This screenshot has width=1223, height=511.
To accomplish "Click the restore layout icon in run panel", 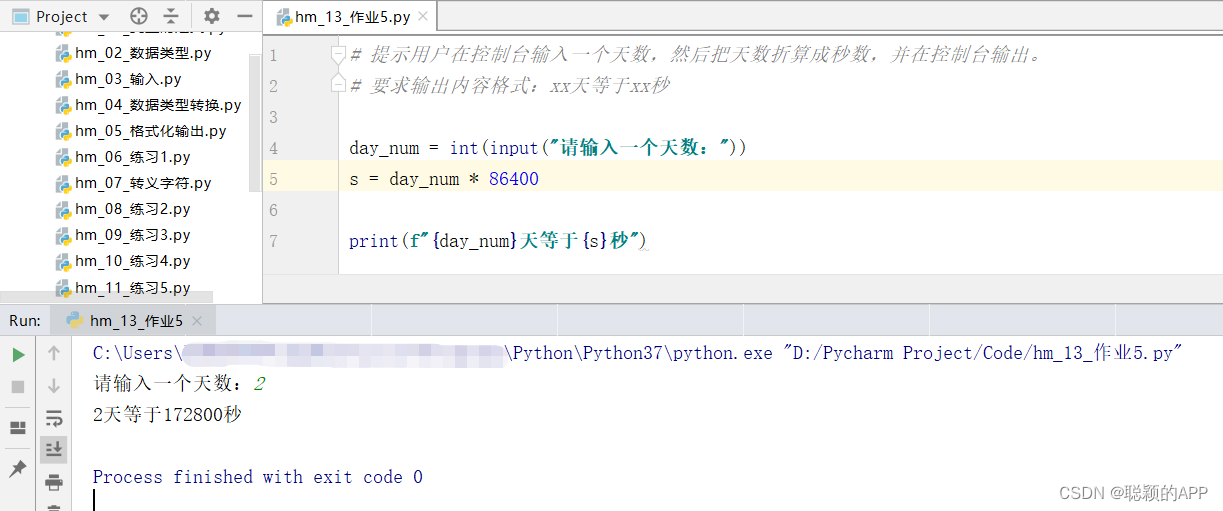I will pos(18,428).
